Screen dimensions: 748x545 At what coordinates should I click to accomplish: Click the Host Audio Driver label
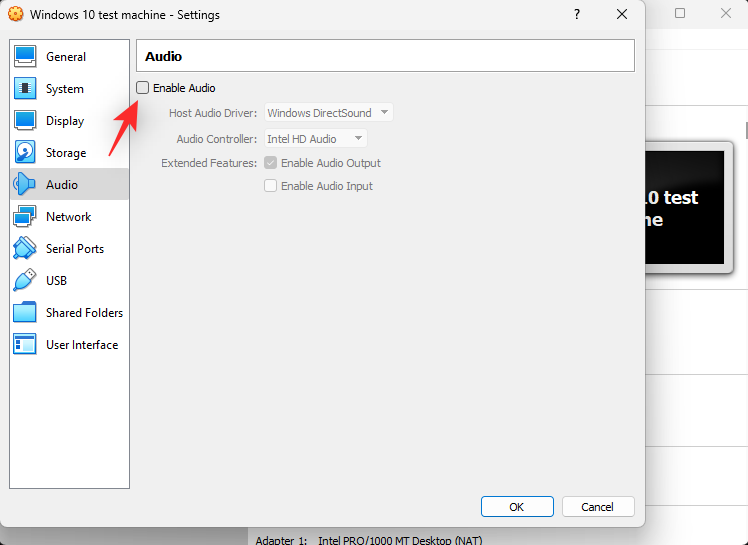tap(213, 113)
